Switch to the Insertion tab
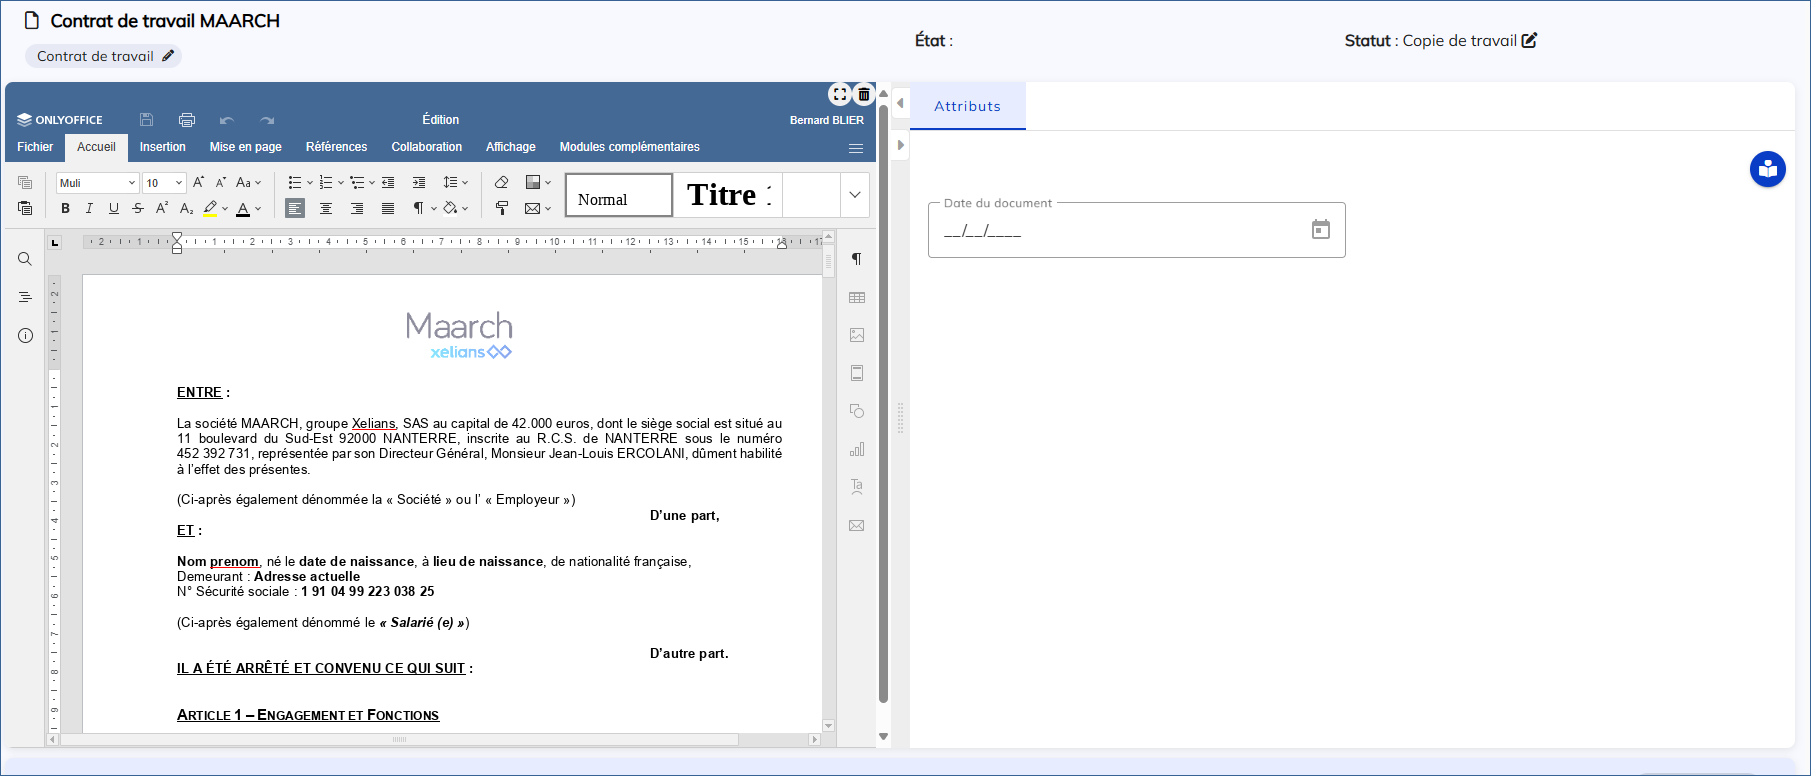Screen dimensions: 1811x776 pyautogui.click(x=162, y=147)
